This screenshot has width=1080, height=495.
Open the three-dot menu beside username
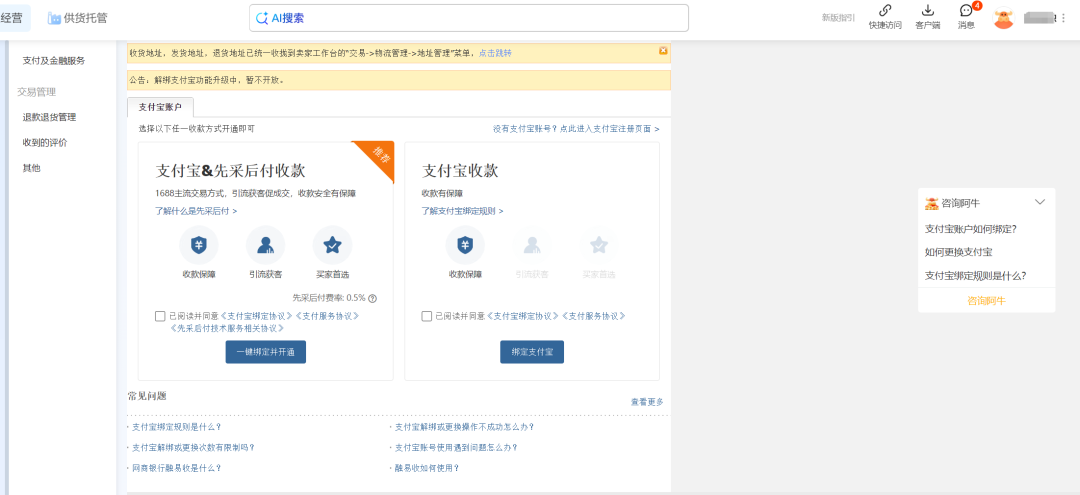pyautogui.click(x=1063, y=18)
